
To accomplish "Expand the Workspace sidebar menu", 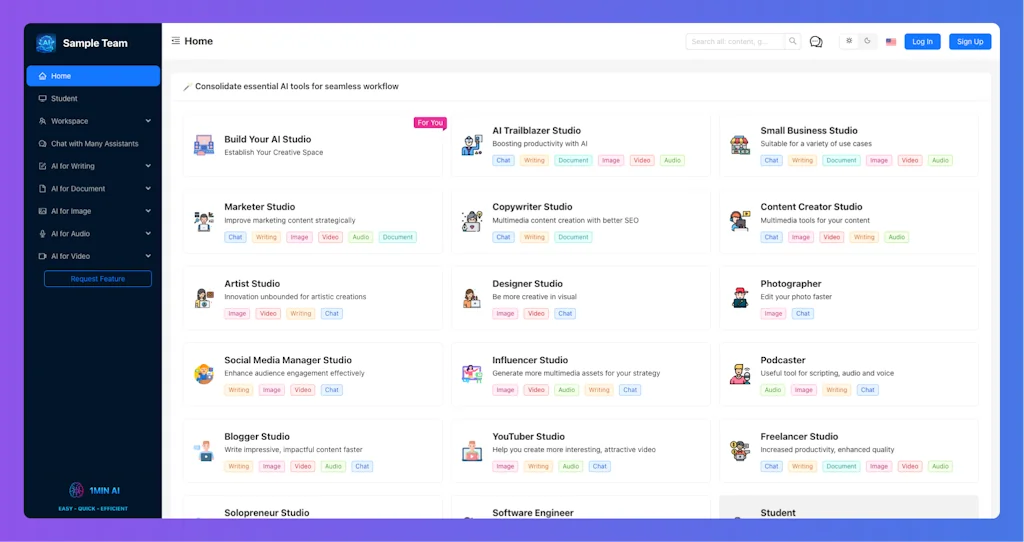I will 93,121.
